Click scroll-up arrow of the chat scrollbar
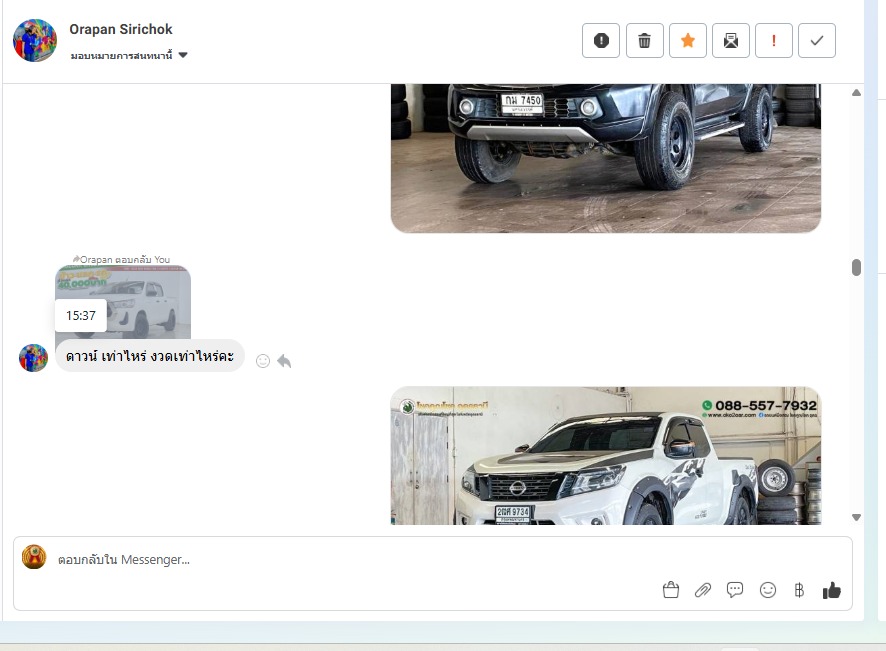 point(856,93)
